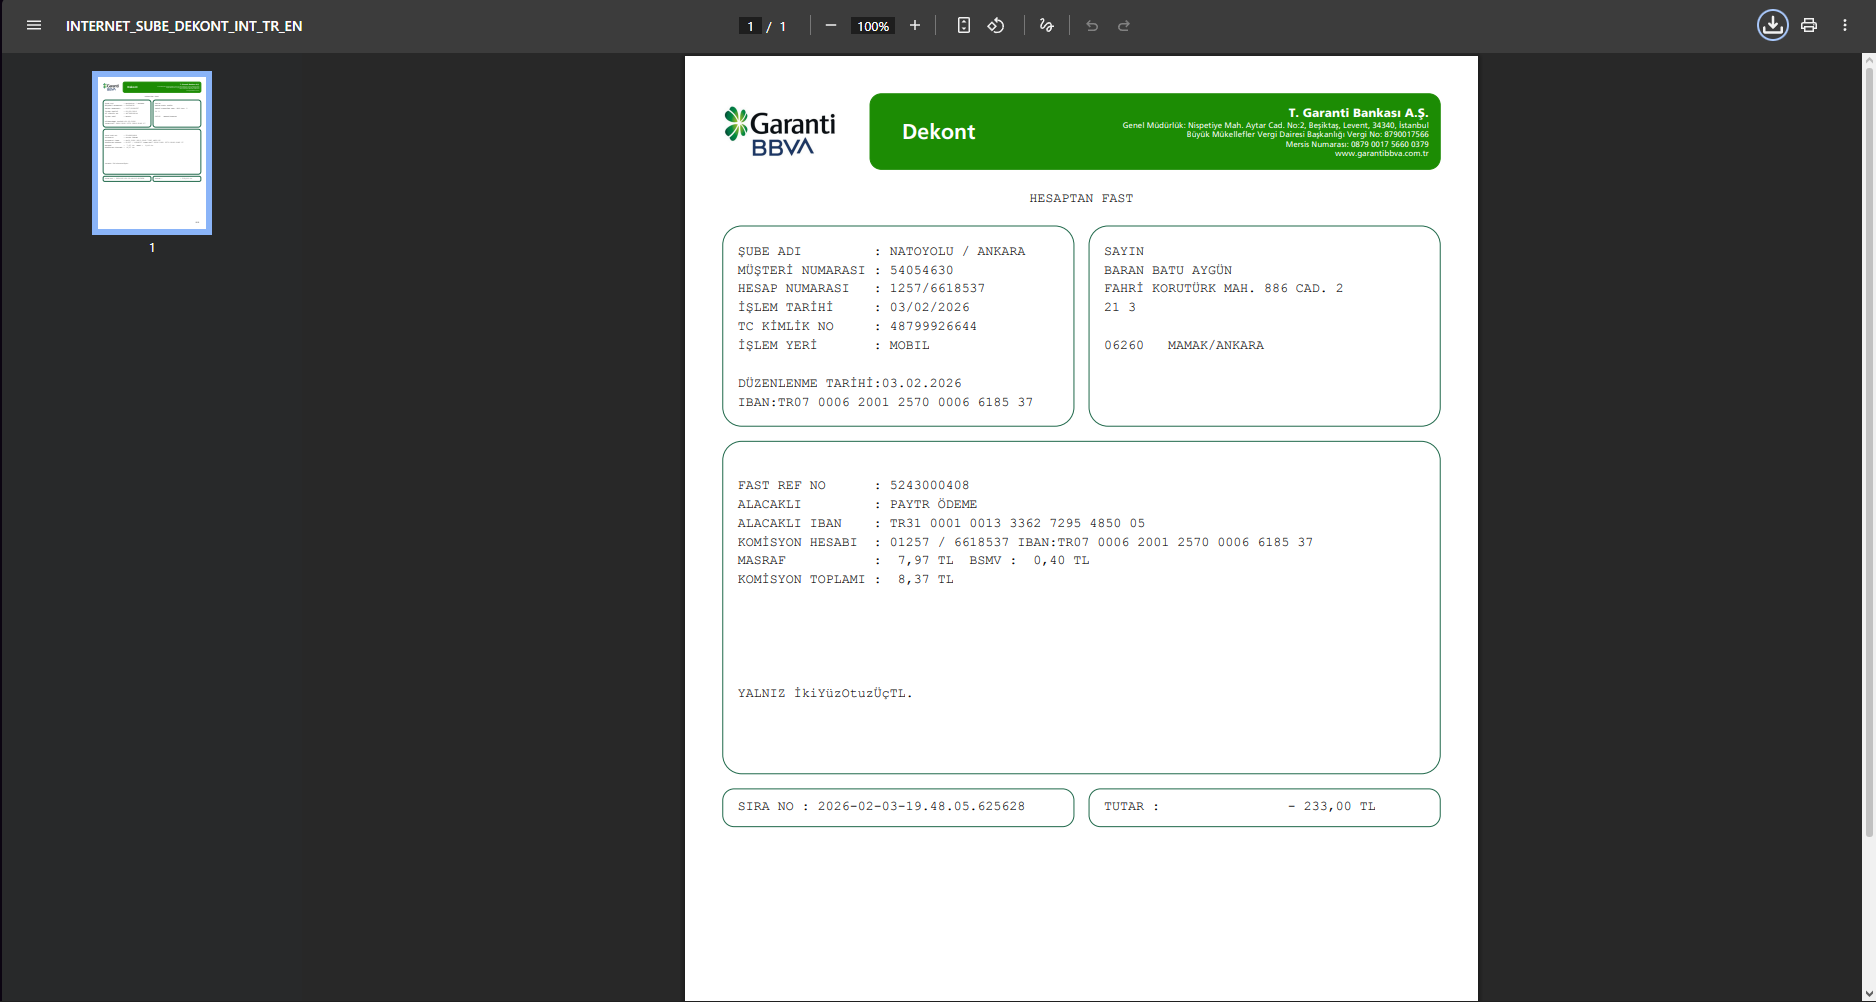Click the recipient IBAN TR31 value
This screenshot has height=1002, width=1876.
tap(1017, 523)
